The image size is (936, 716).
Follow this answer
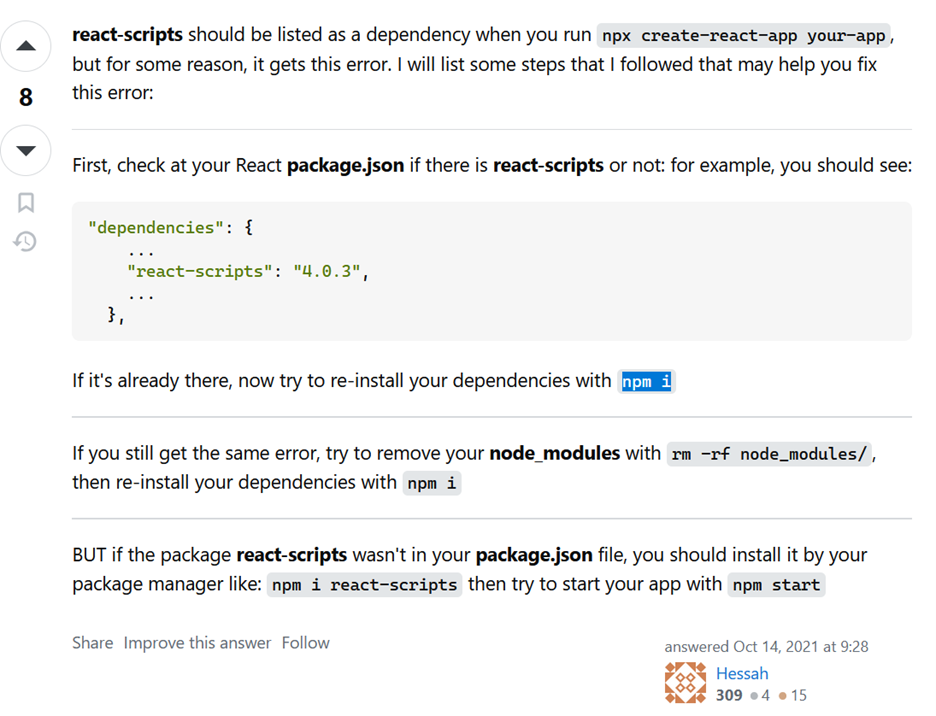point(306,643)
